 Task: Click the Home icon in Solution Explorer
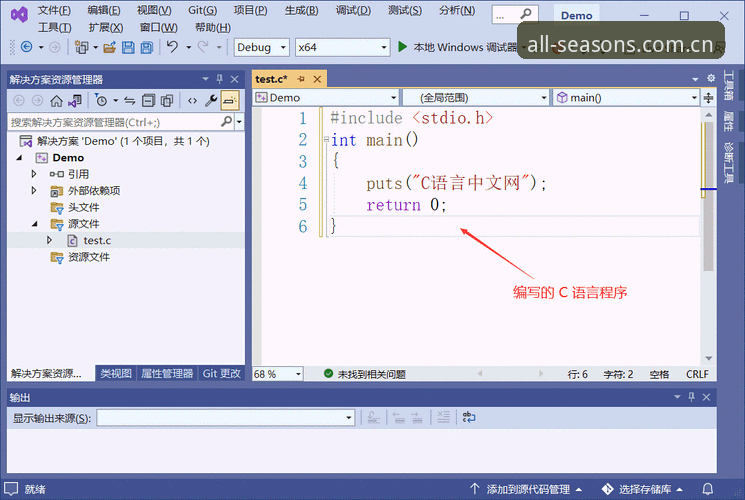[57, 101]
